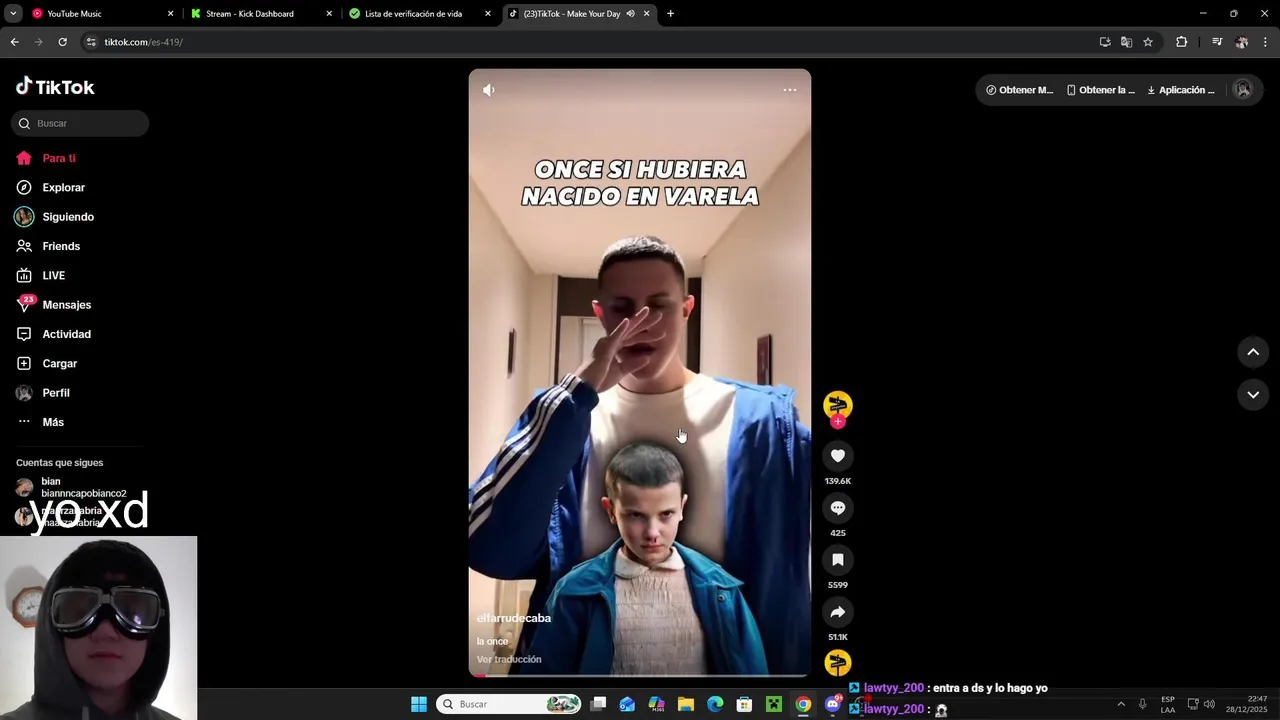Reload the TikTok page

[62, 42]
